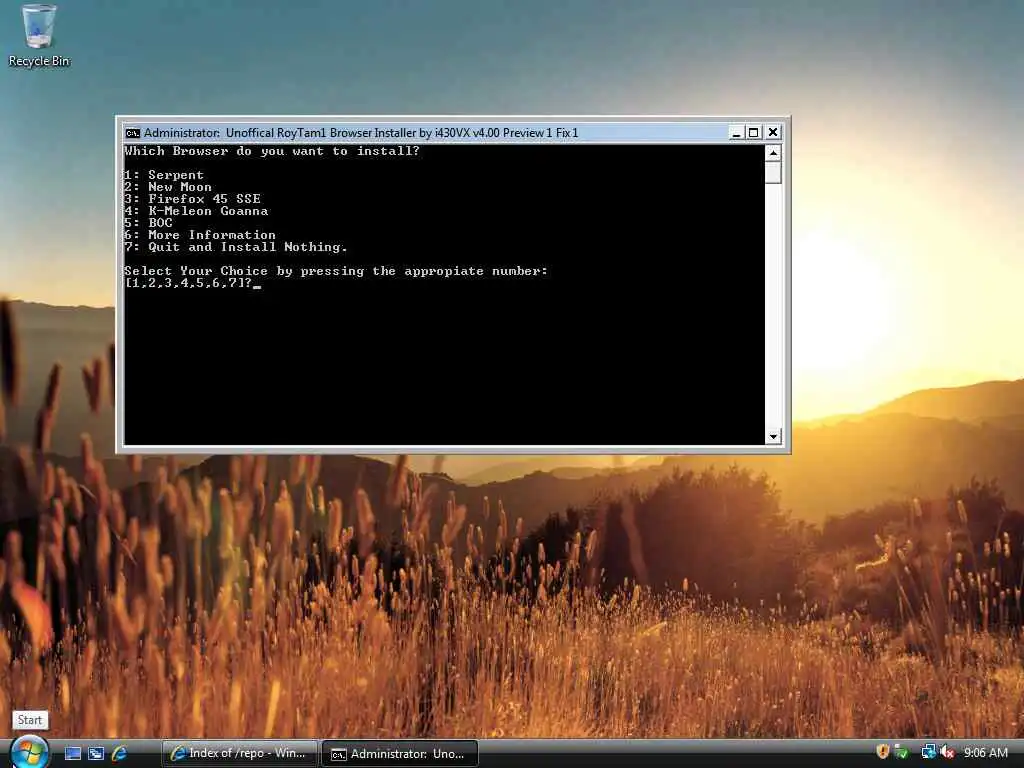Click '7: Quit and Install Nothing.' line
This screenshot has width=1024, height=768.
tap(236, 247)
